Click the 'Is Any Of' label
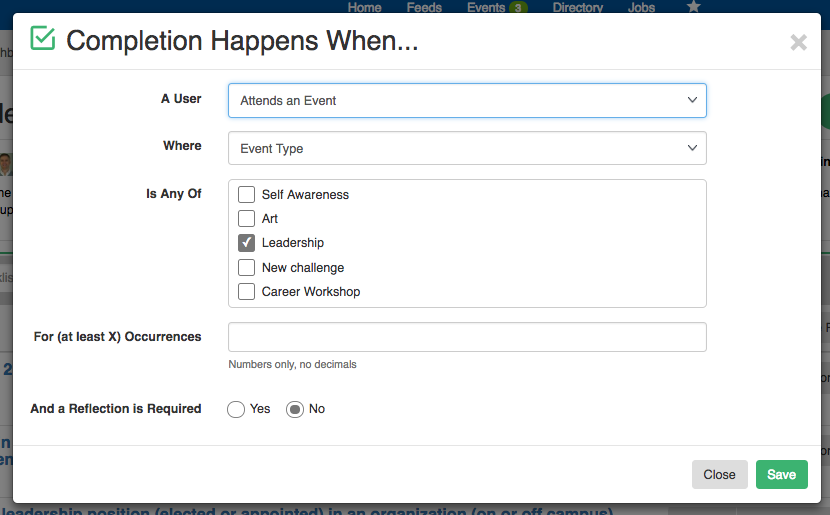The image size is (830, 515). 174,194
